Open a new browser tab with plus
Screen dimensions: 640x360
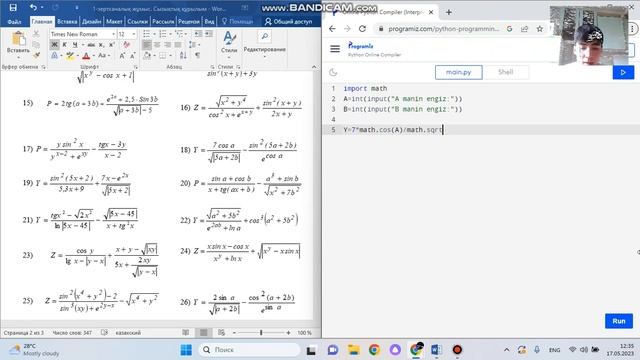pyautogui.click(x=449, y=12)
